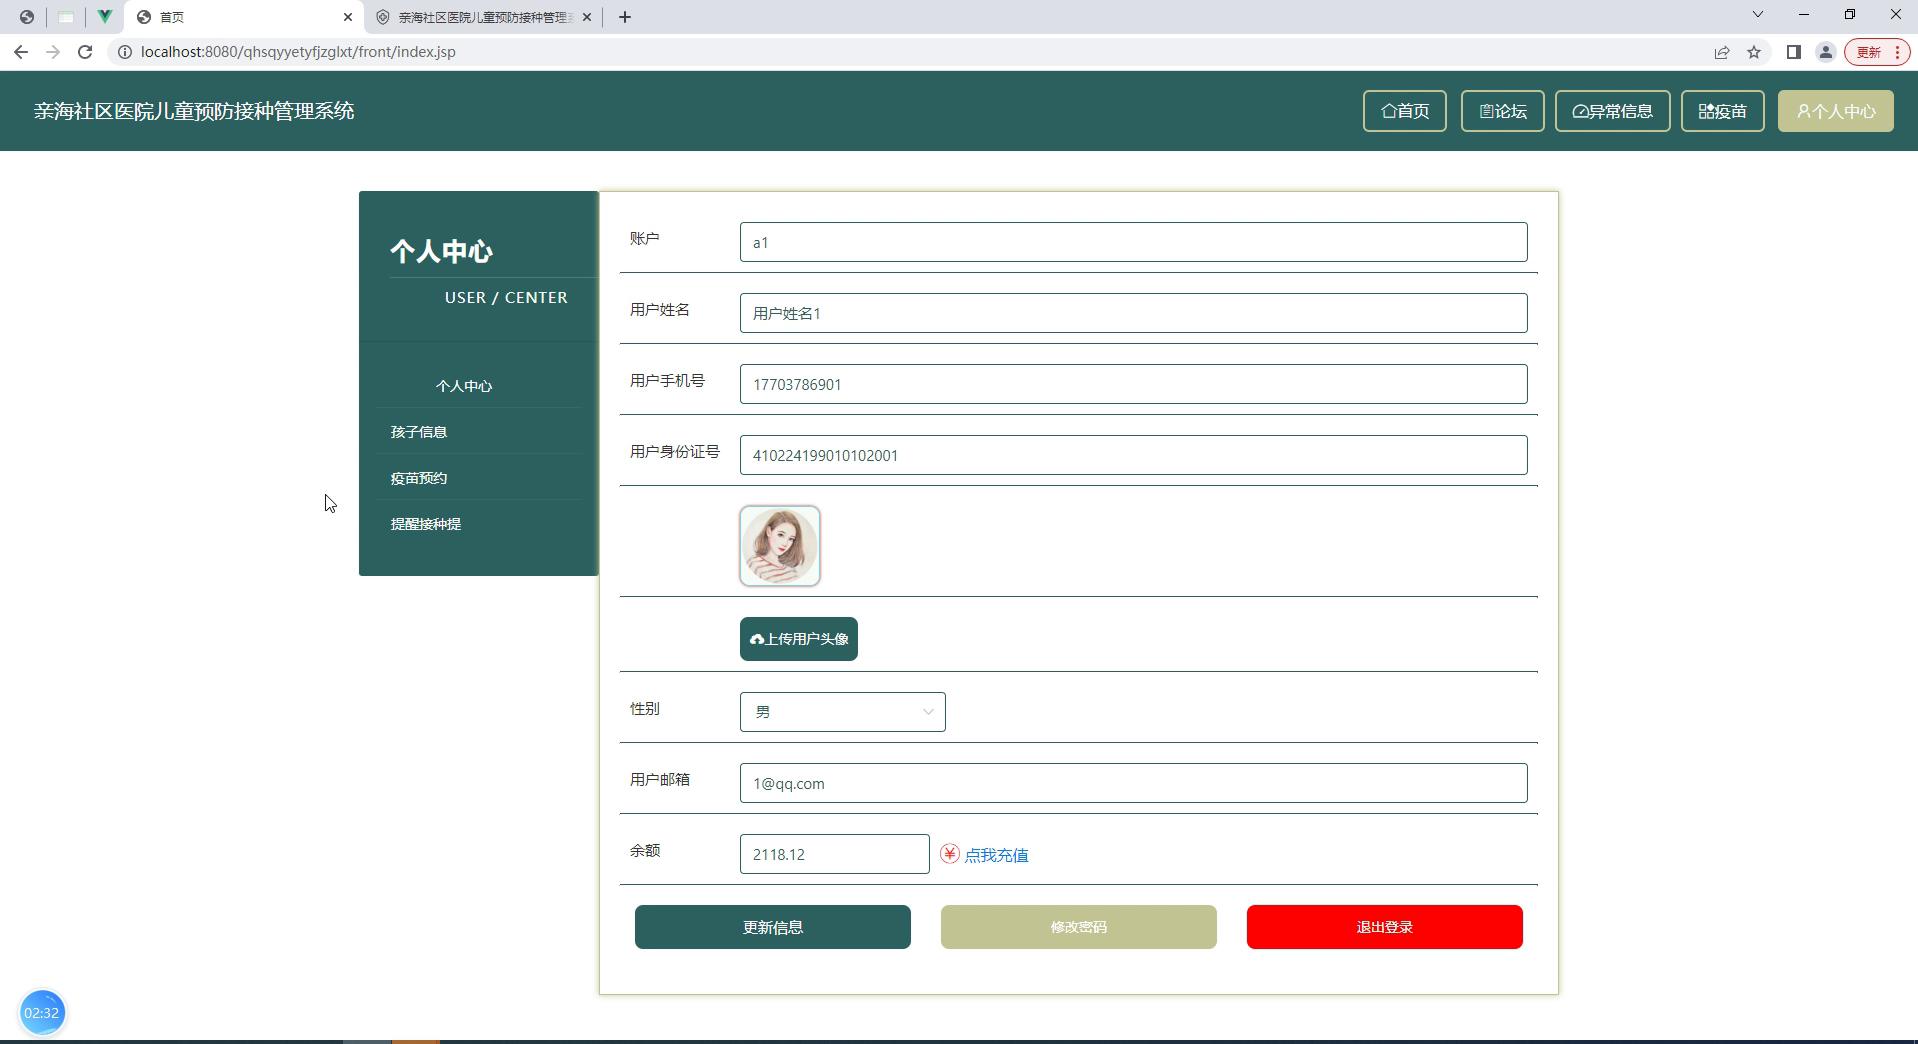Screen dimensions: 1918x1044
Task: Open the Chrome profile avatar icon
Action: (x=1826, y=52)
